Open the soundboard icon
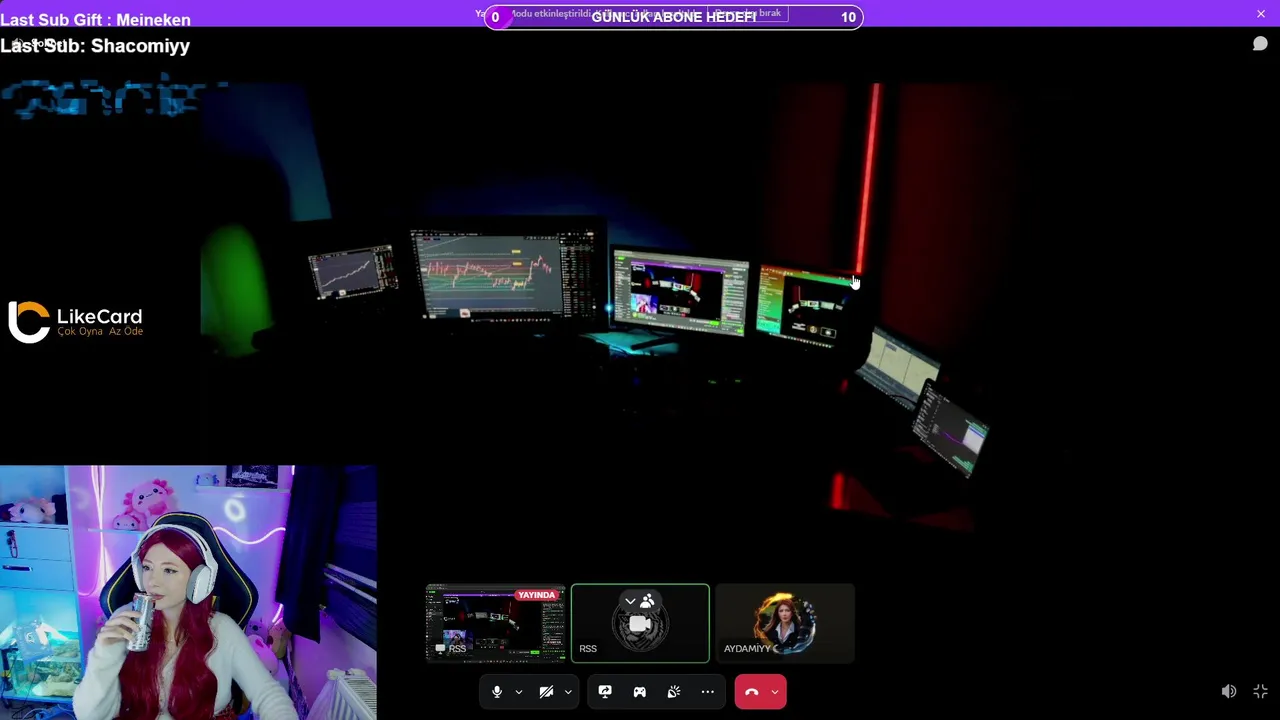The image size is (1280, 720). click(674, 692)
